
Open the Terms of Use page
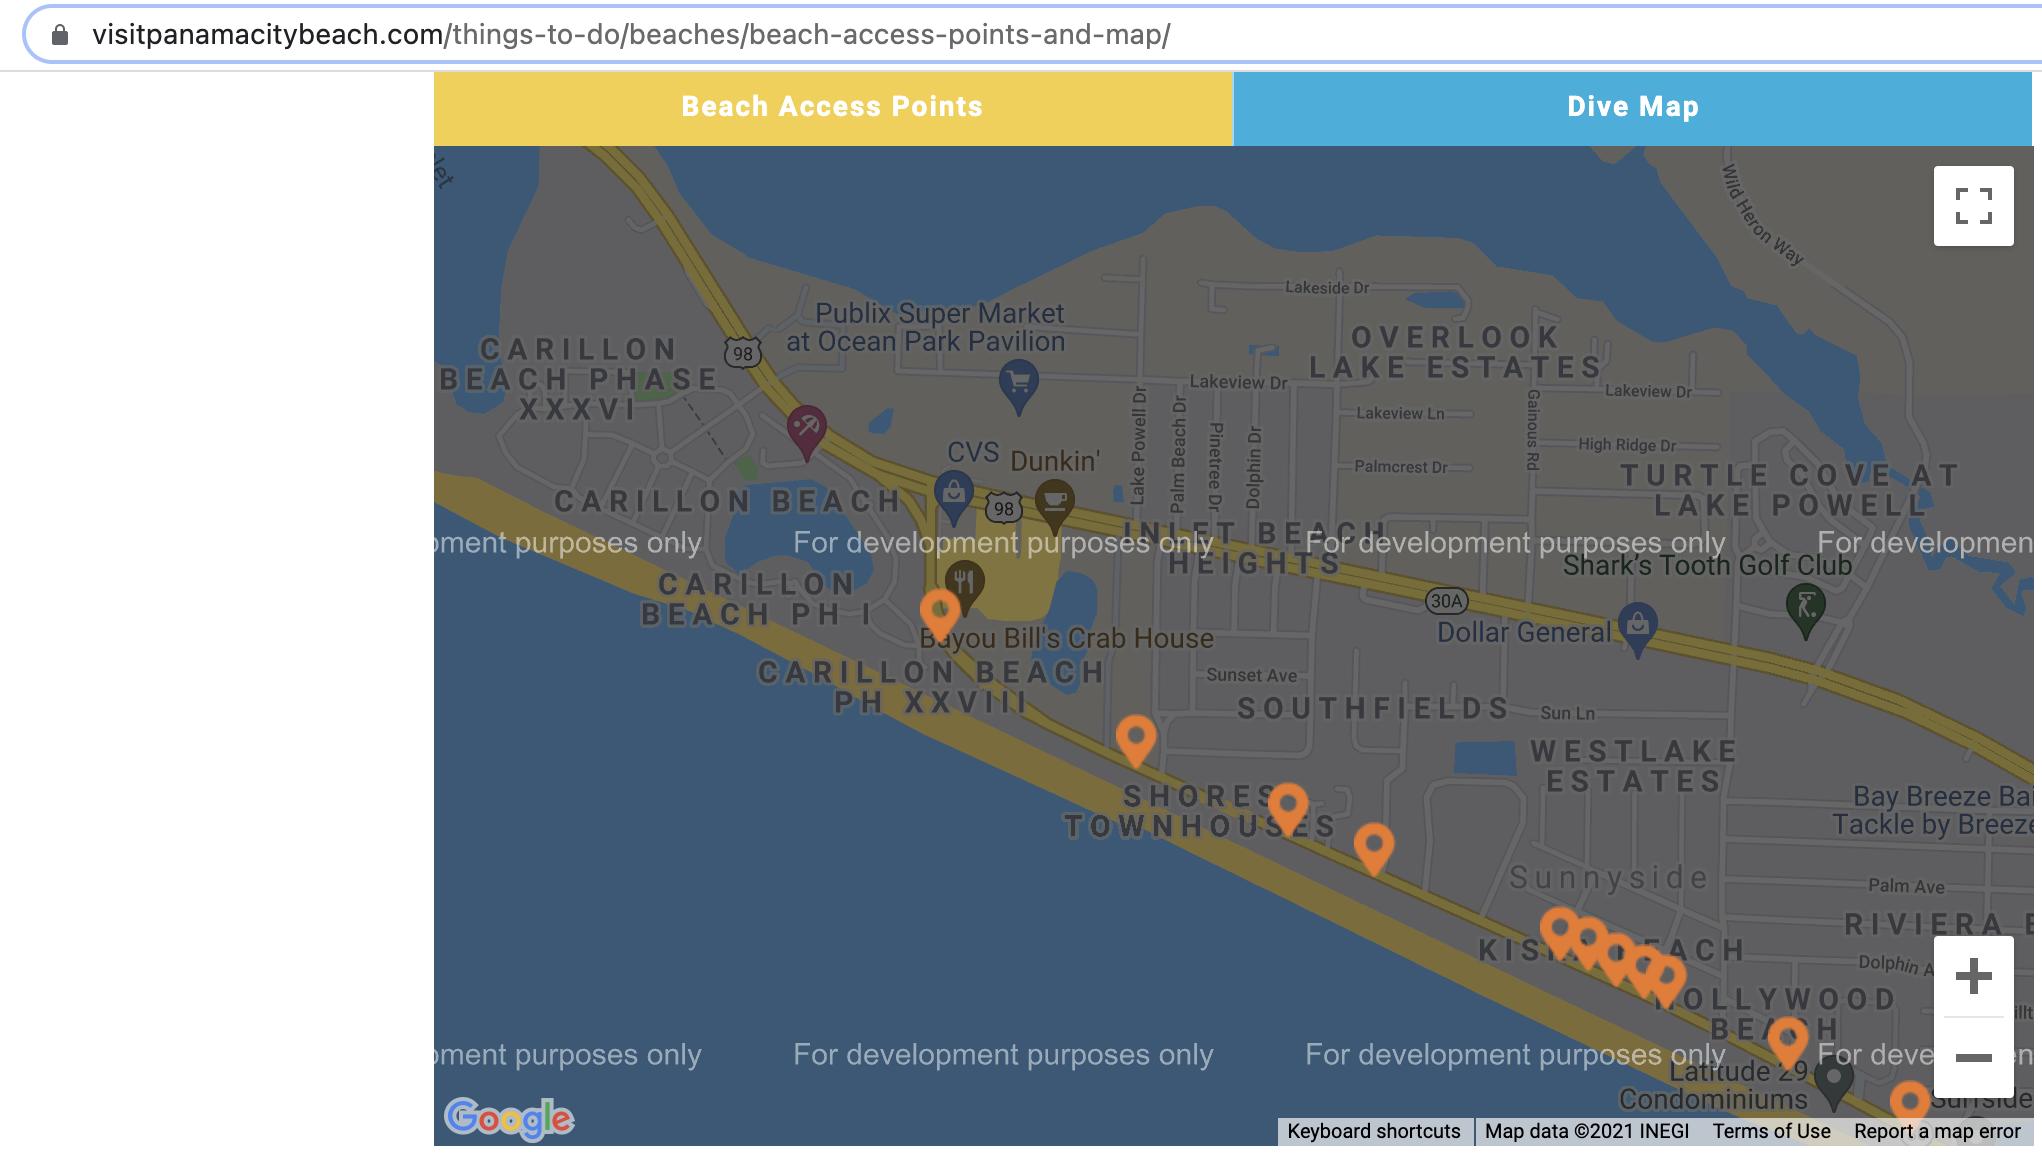coord(1771,1131)
